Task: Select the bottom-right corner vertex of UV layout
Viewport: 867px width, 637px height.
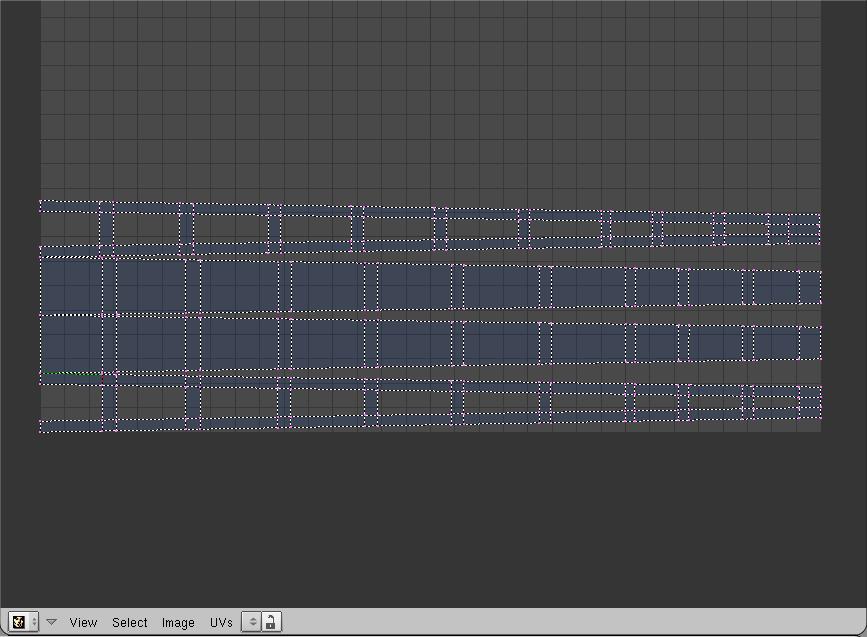Action: point(820,417)
